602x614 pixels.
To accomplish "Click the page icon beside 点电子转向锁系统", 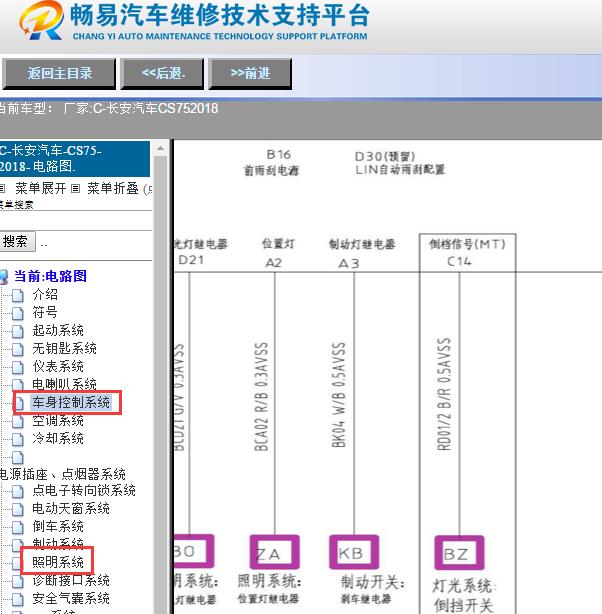I will point(18,491).
